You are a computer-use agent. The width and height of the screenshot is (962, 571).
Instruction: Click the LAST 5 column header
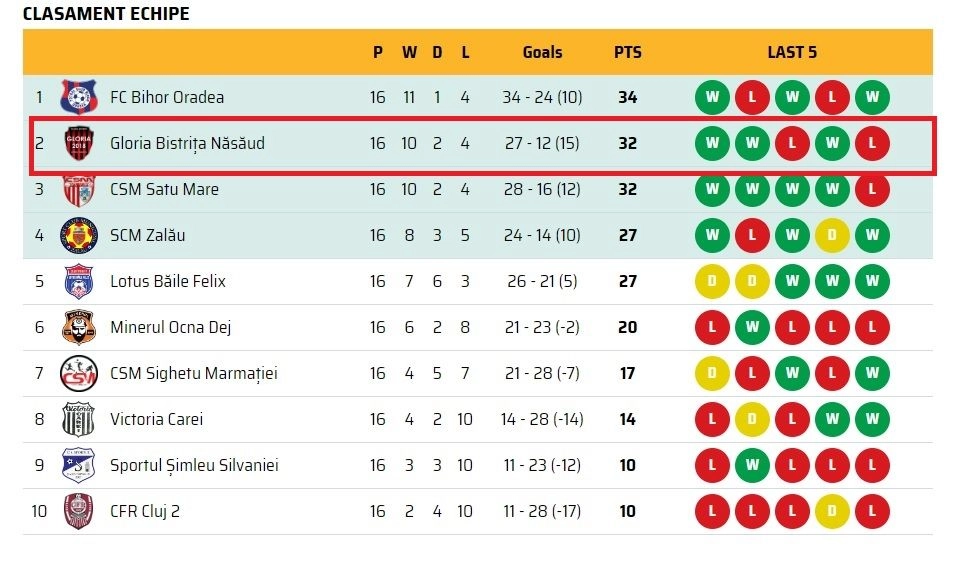pos(792,52)
